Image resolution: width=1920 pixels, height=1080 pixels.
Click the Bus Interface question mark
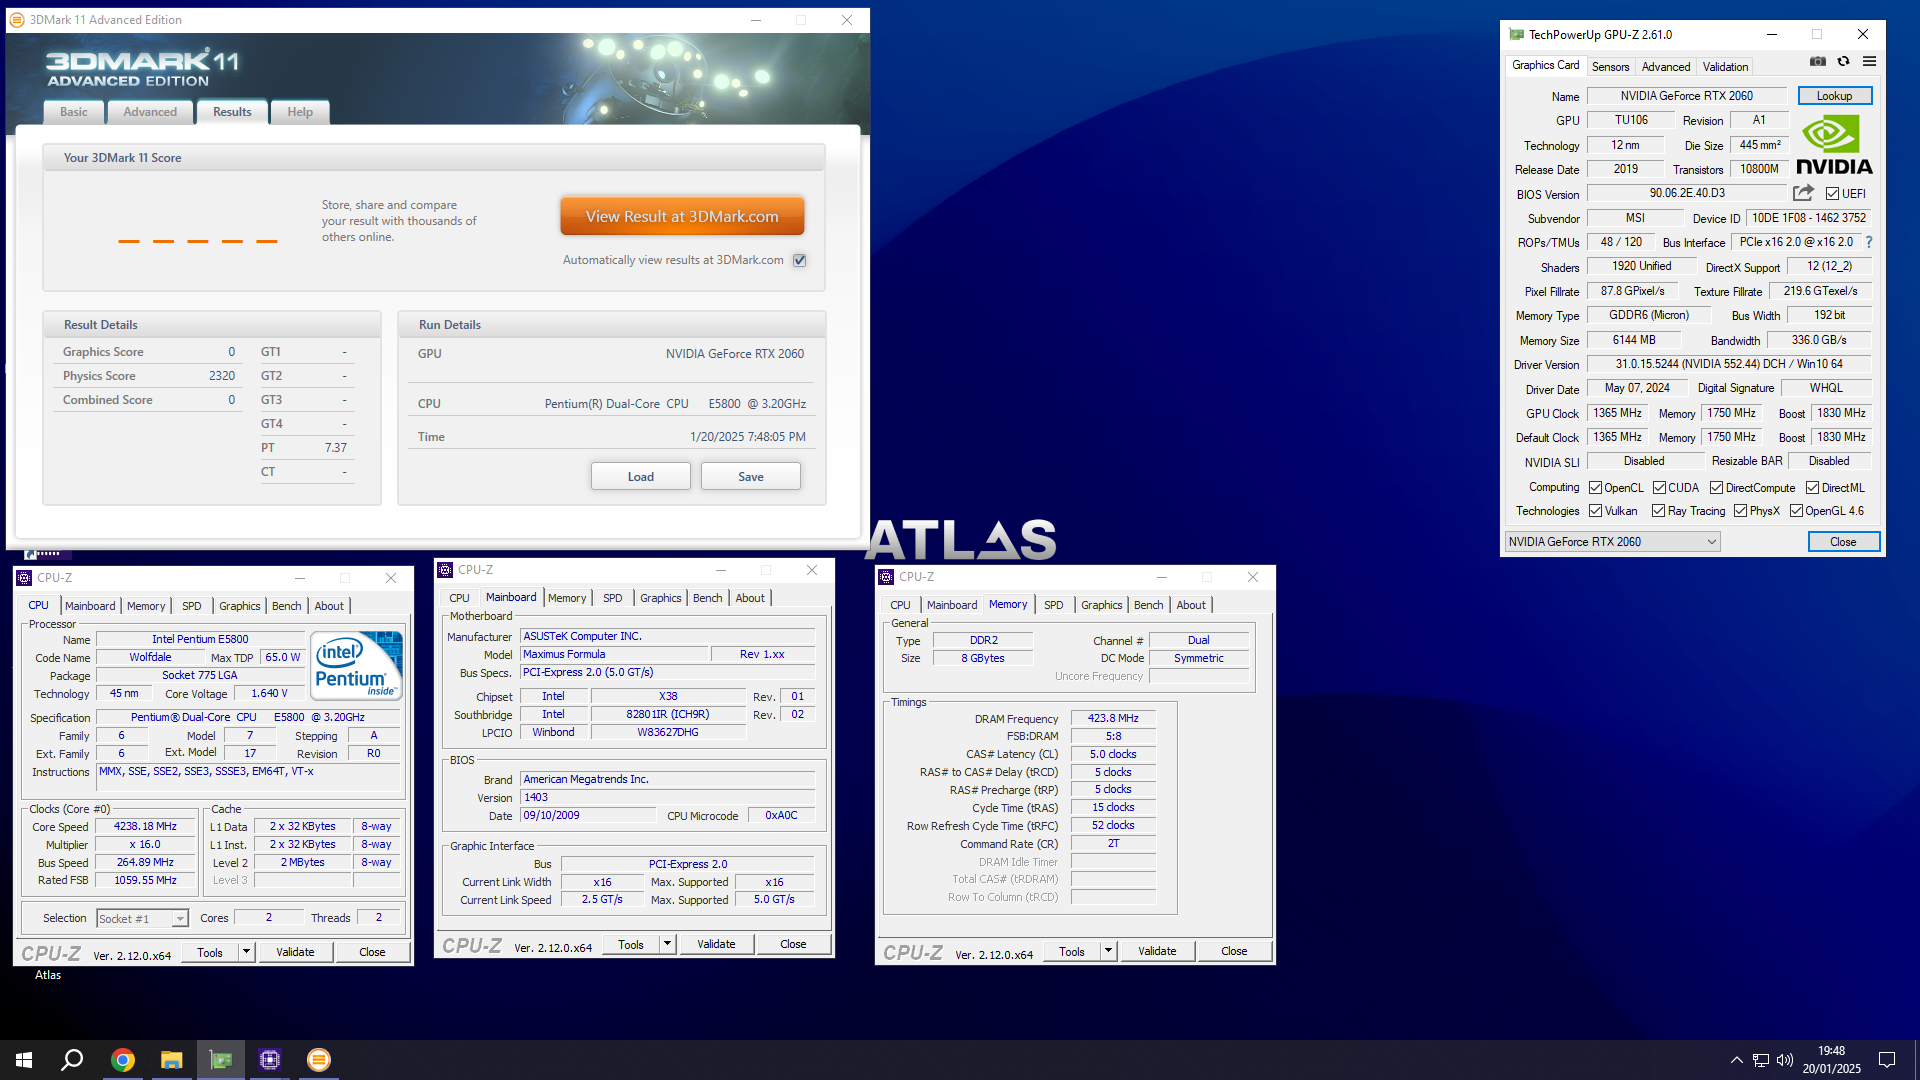[x=1868, y=242]
